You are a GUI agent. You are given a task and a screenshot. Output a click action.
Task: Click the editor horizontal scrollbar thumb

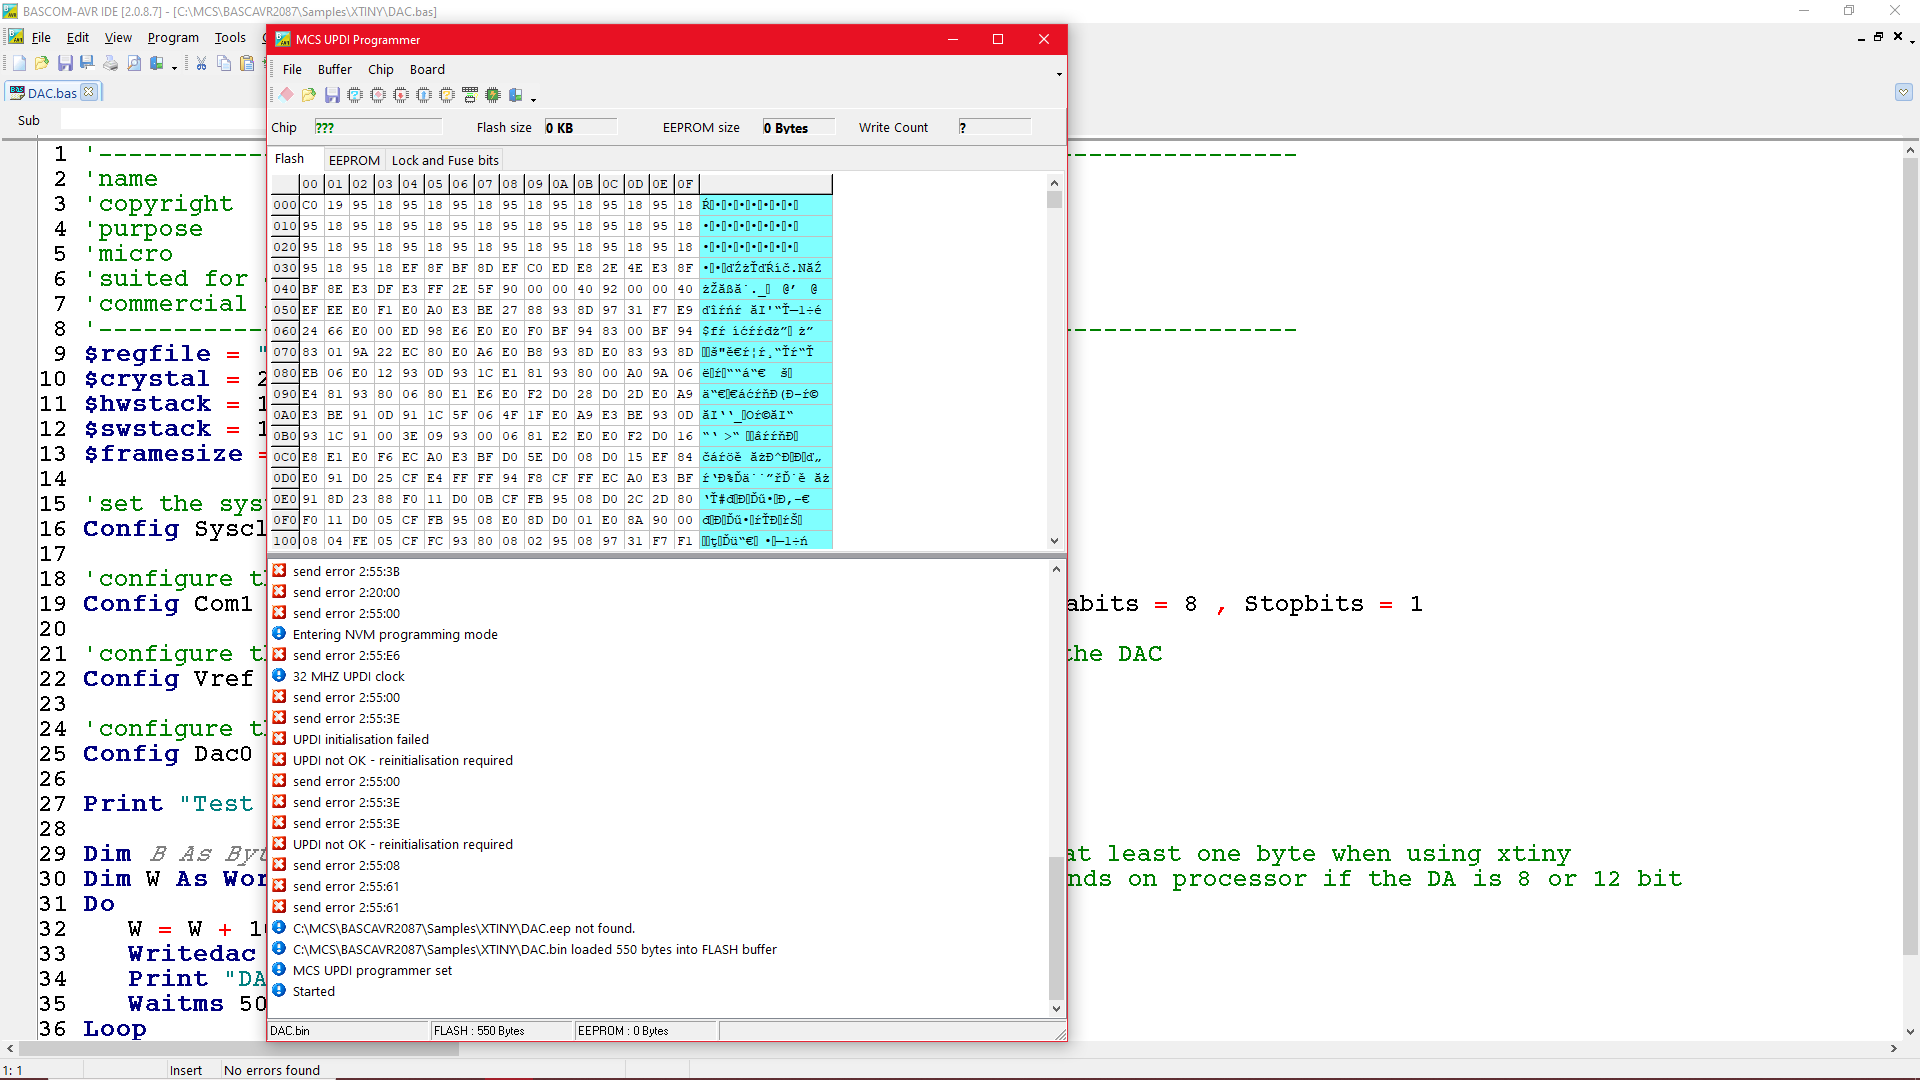[x=240, y=1049]
